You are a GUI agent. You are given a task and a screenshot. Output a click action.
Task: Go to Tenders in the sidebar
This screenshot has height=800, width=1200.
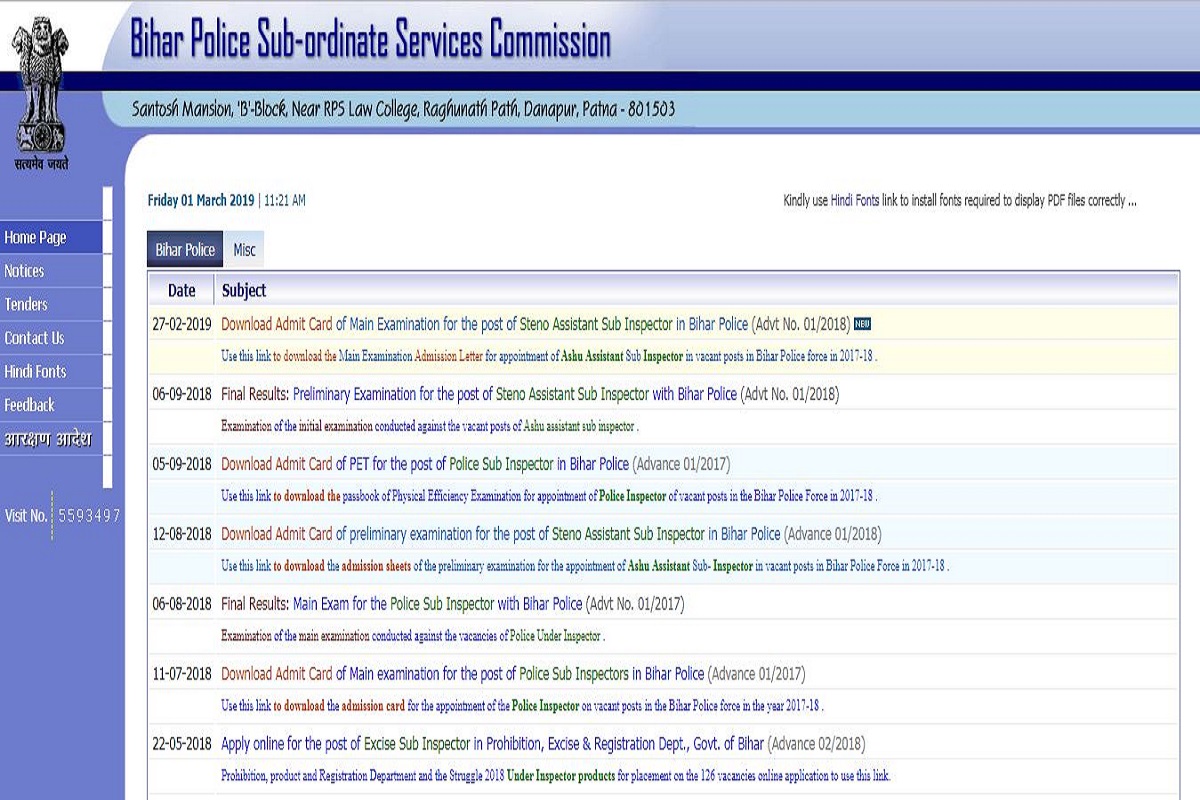click(x=51, y=304)
